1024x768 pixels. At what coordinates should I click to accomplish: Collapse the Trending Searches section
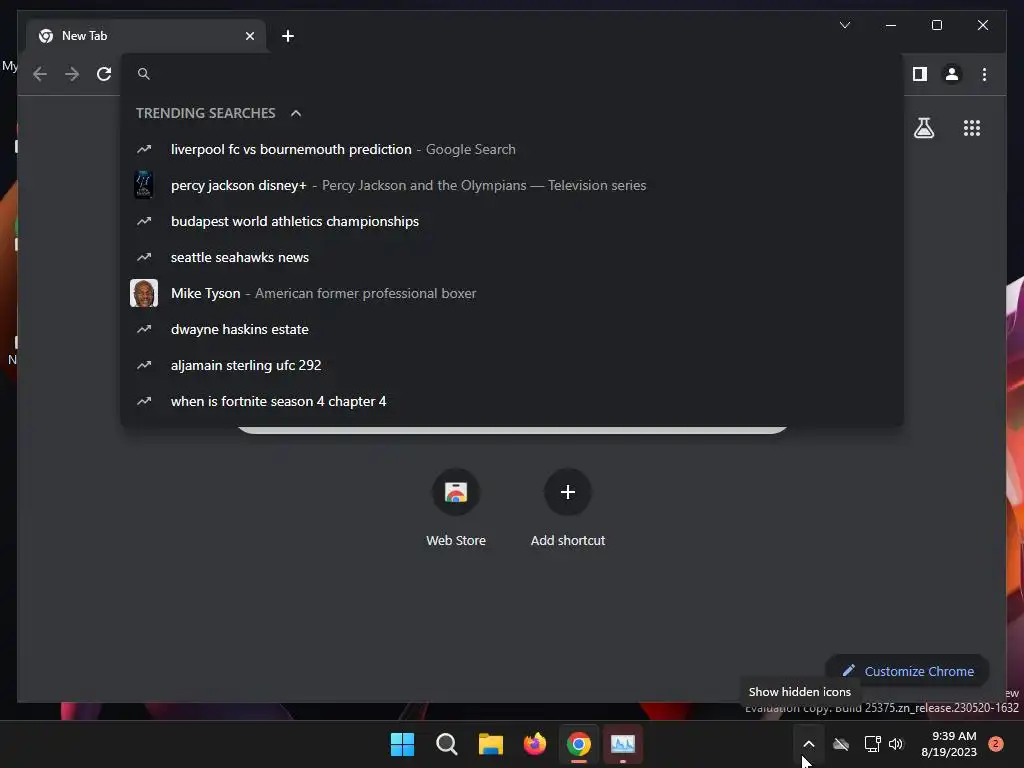tap(296, 113)
